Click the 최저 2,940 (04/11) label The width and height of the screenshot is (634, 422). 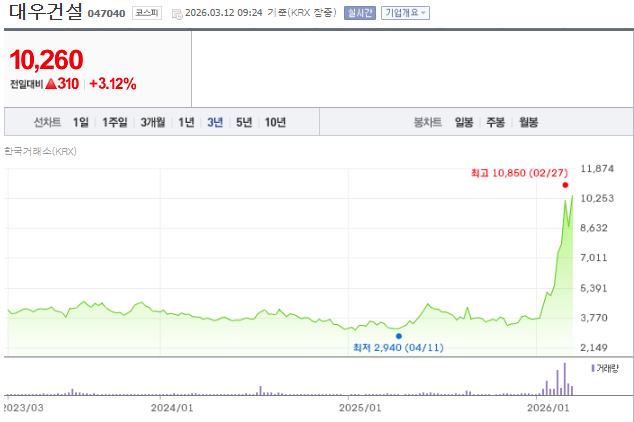398,348
